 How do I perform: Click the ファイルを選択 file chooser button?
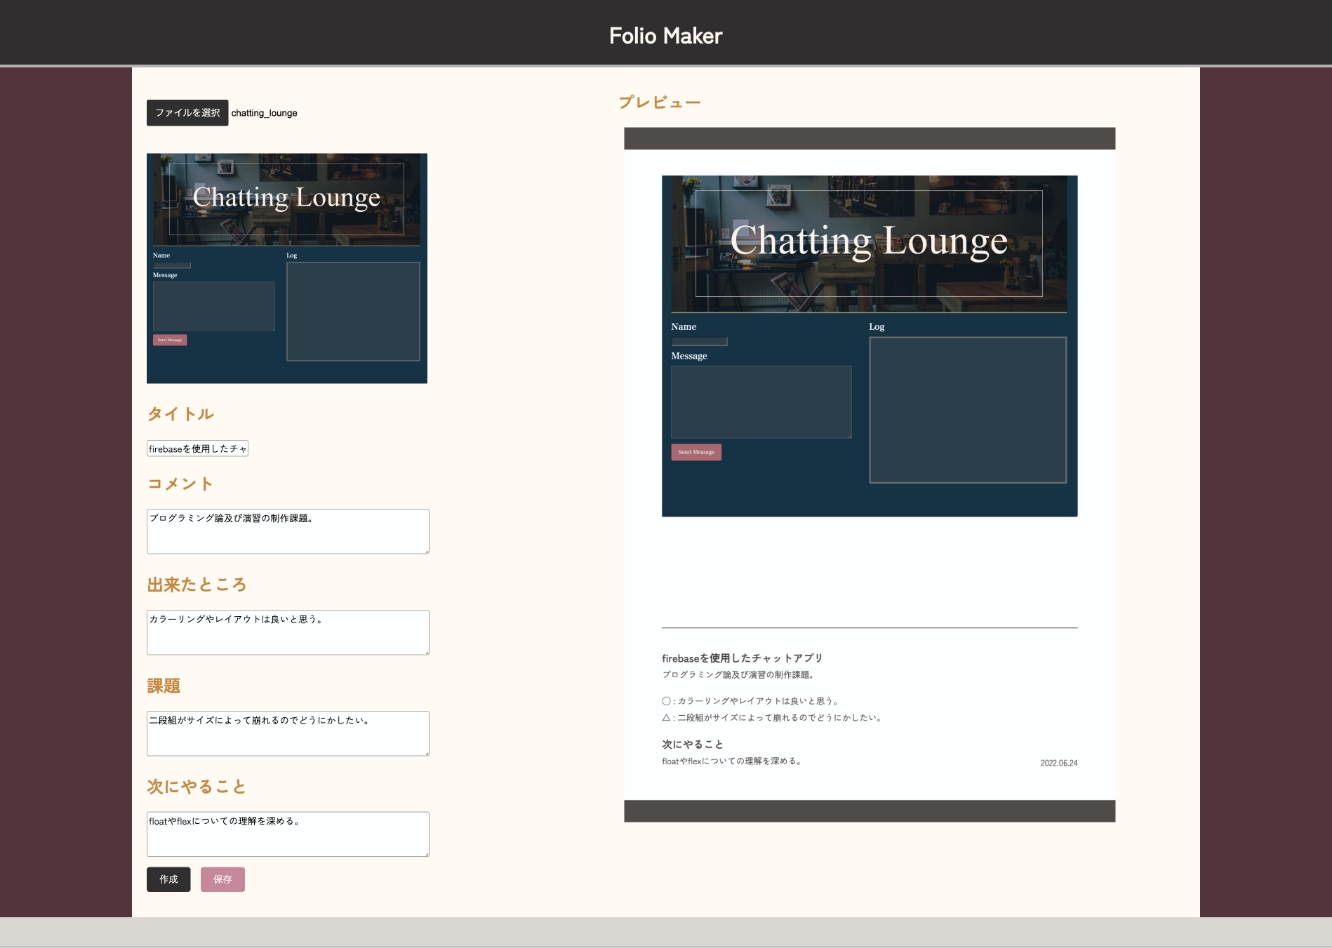(187, 113)
